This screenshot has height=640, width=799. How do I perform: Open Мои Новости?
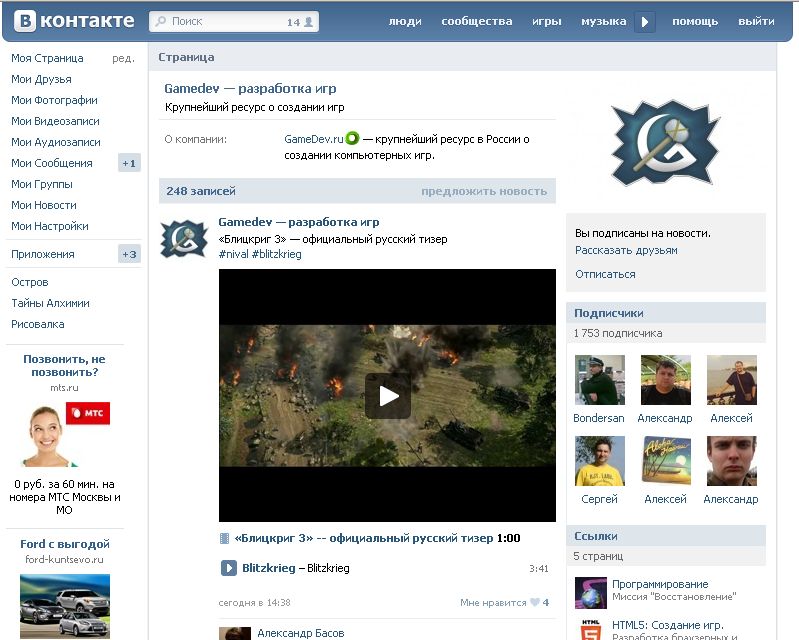(44, 205)
